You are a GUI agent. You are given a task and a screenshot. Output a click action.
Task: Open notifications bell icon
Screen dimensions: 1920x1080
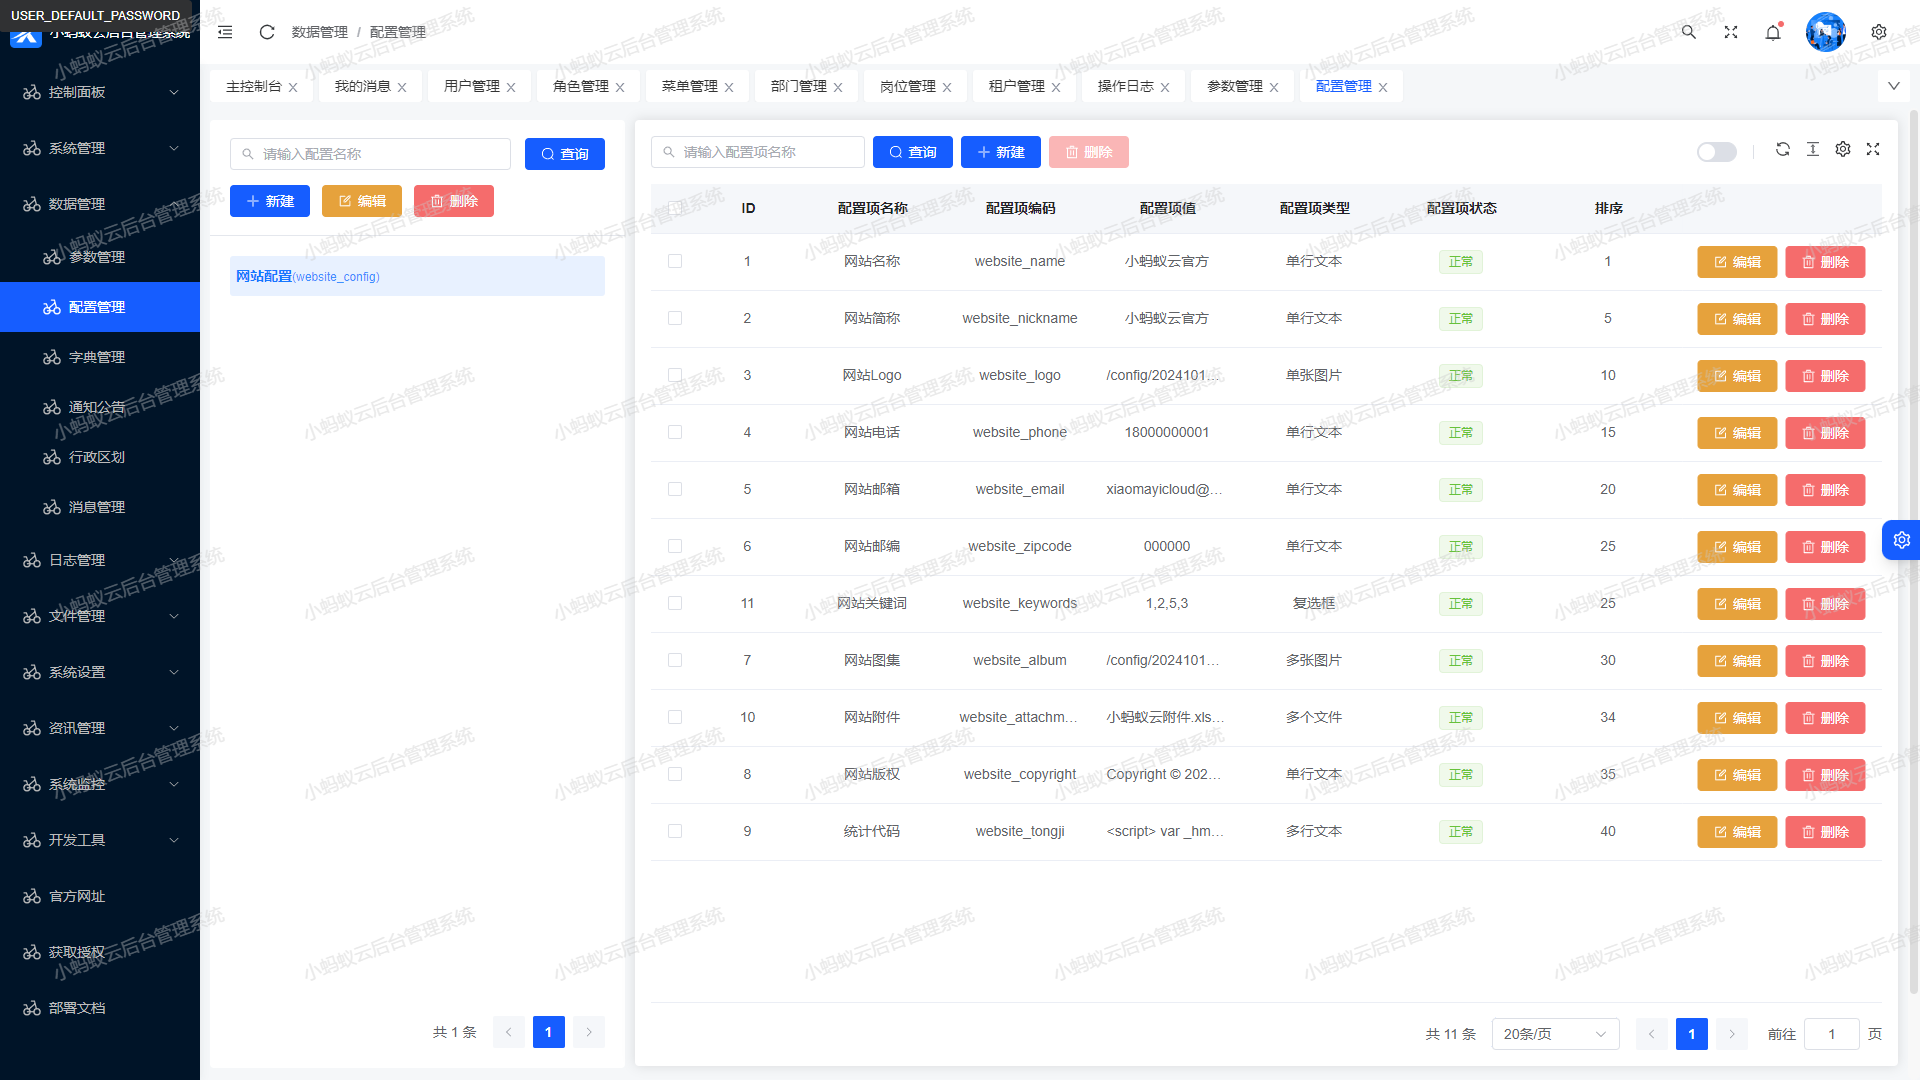1773,32
